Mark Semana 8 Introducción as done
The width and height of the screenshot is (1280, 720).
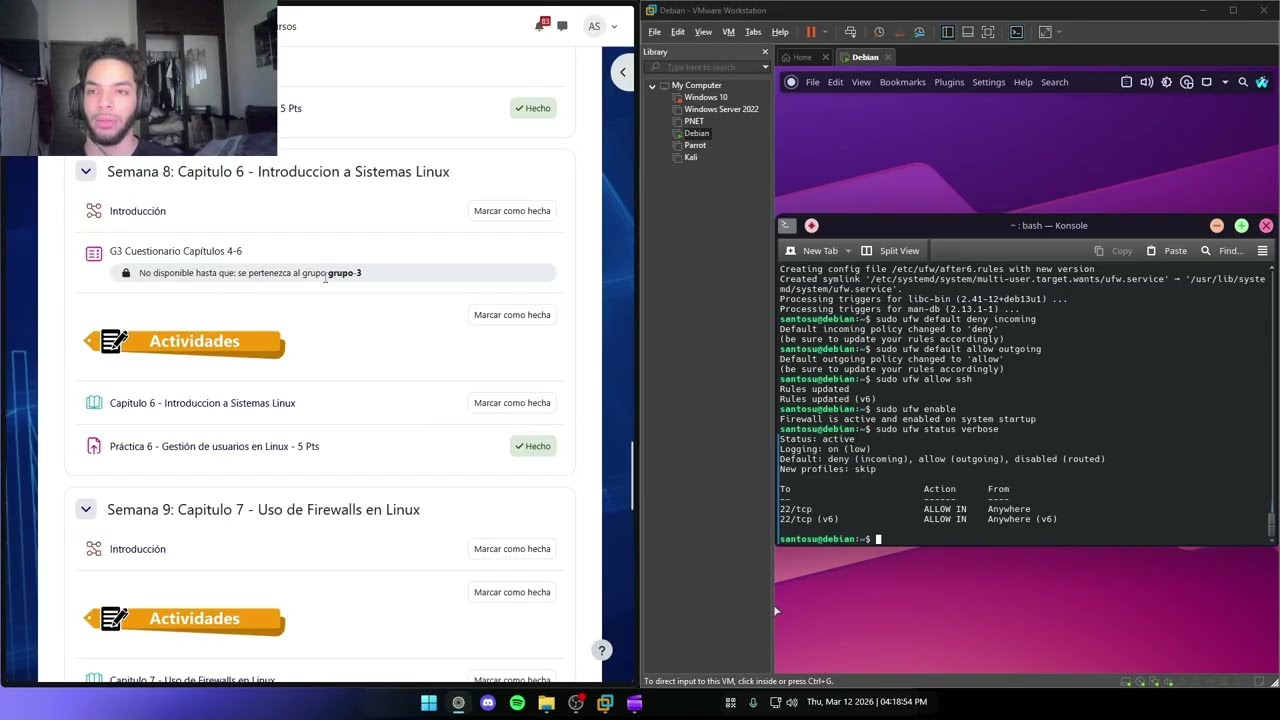[512, 211]
